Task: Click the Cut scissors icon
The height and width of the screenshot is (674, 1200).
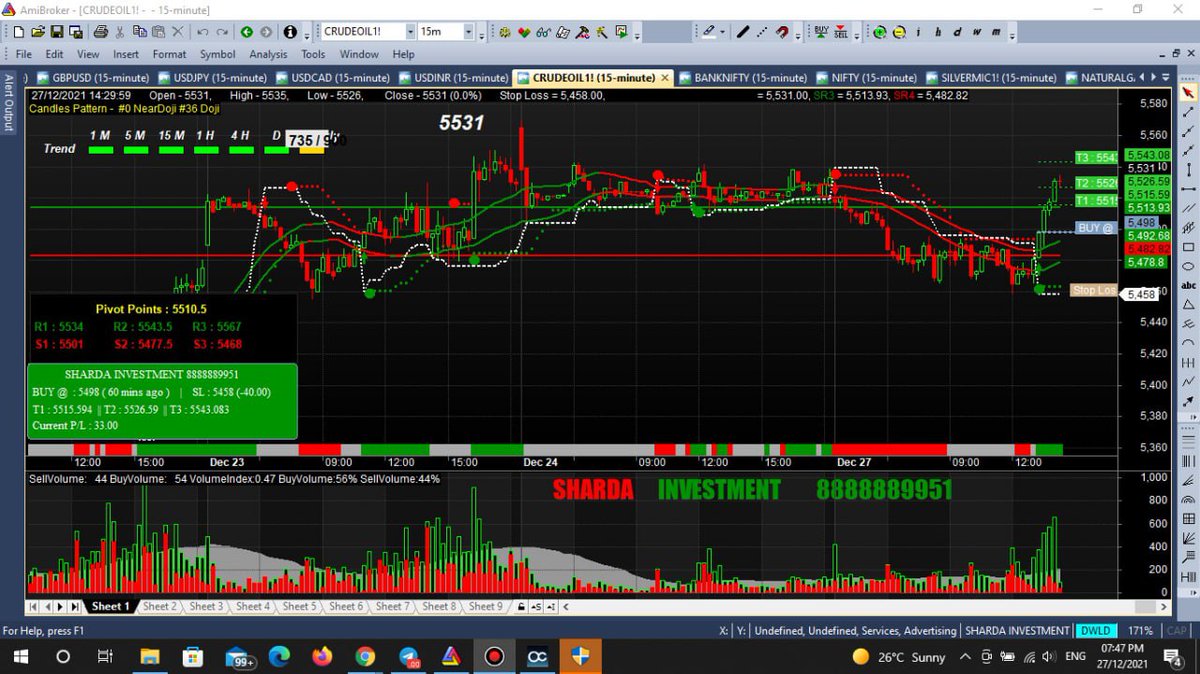Action: pyautogui.click(x=120, y=32)
